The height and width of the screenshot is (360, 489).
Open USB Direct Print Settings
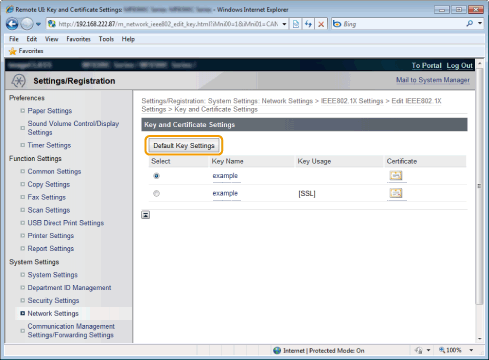pyautogui.click(x=66, y=223)
